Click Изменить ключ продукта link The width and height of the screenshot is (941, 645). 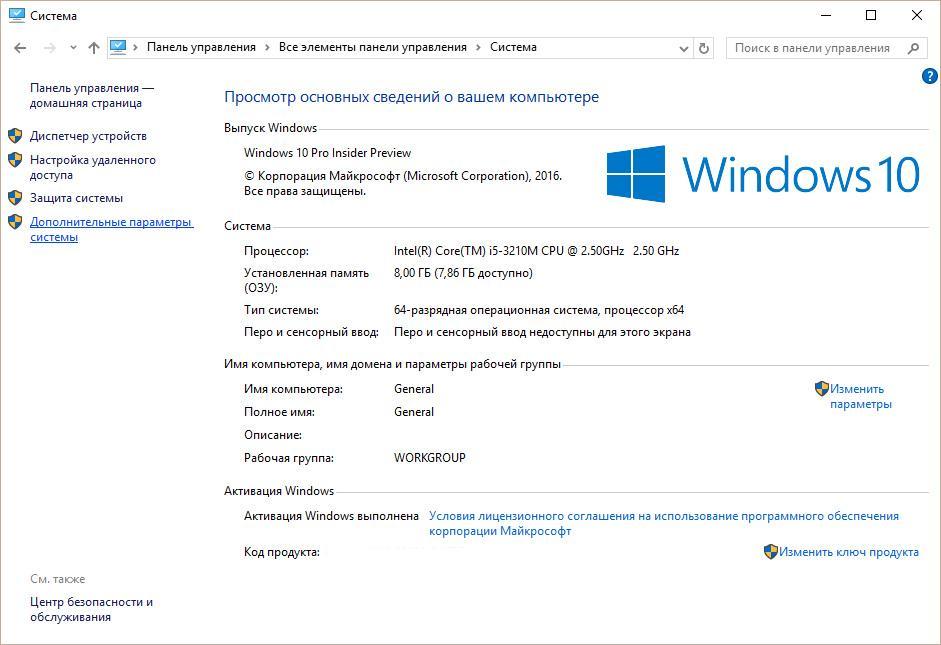click(x=849, y=552)
